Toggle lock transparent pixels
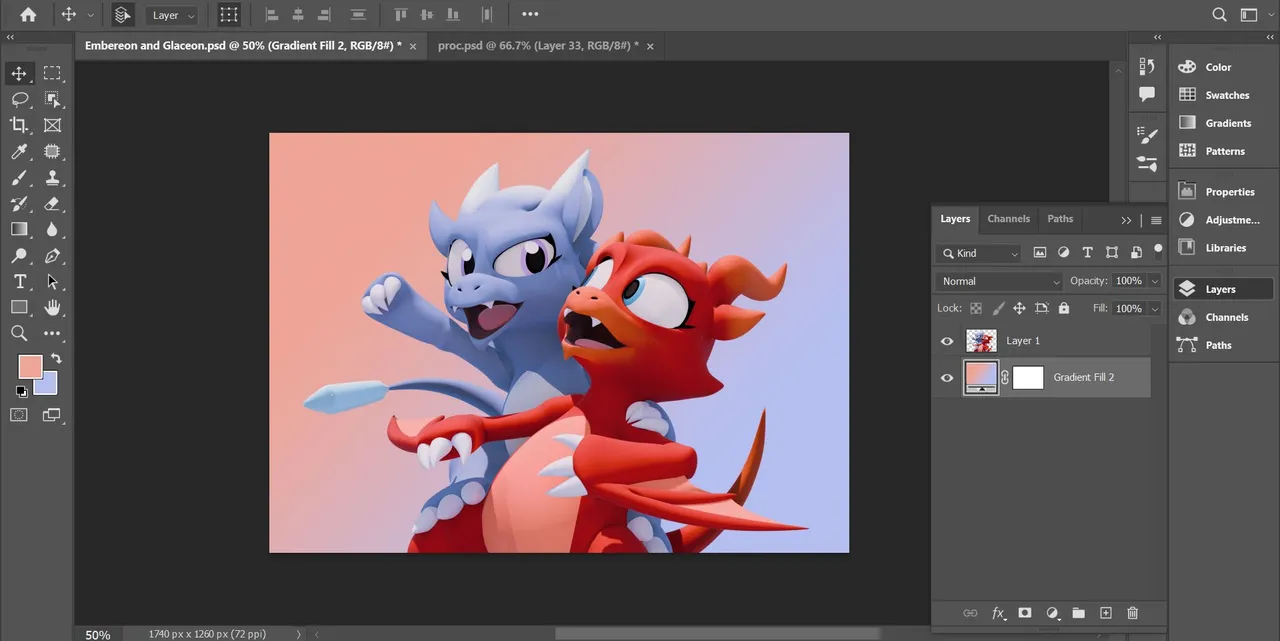1280x641 pixels. click(976, 309)
